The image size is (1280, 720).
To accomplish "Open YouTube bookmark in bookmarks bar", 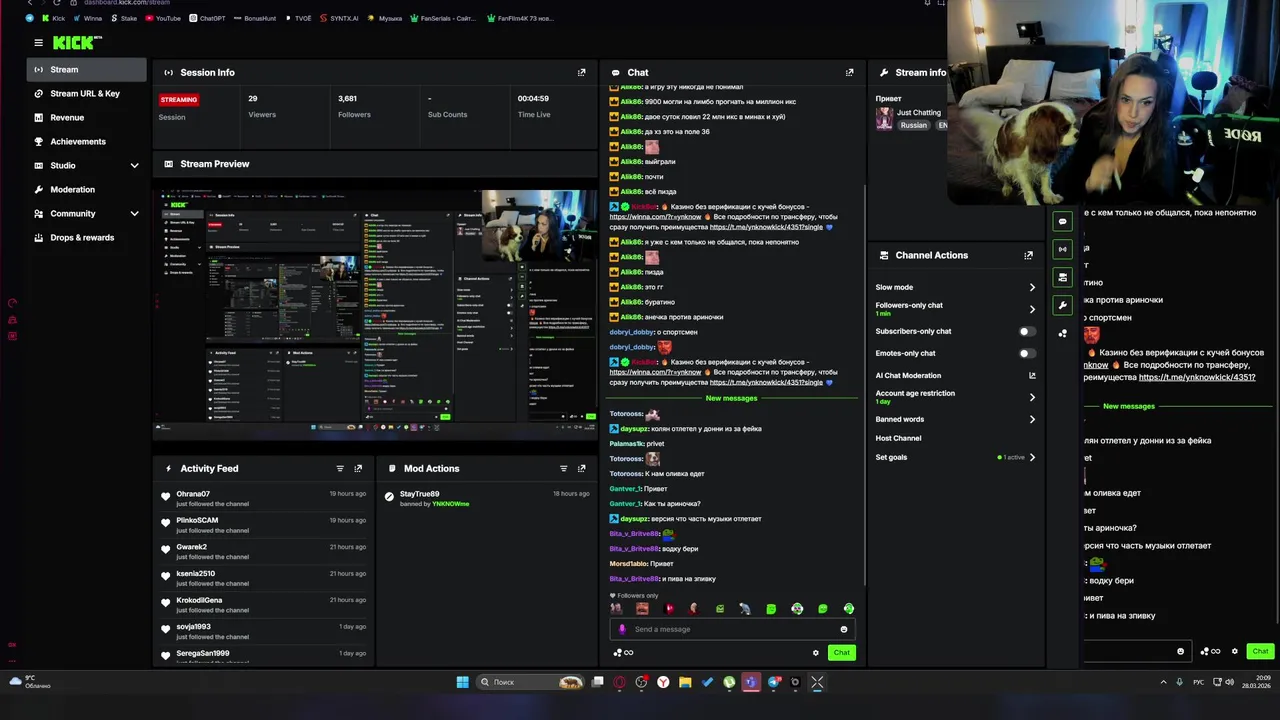I will point(163,18).
